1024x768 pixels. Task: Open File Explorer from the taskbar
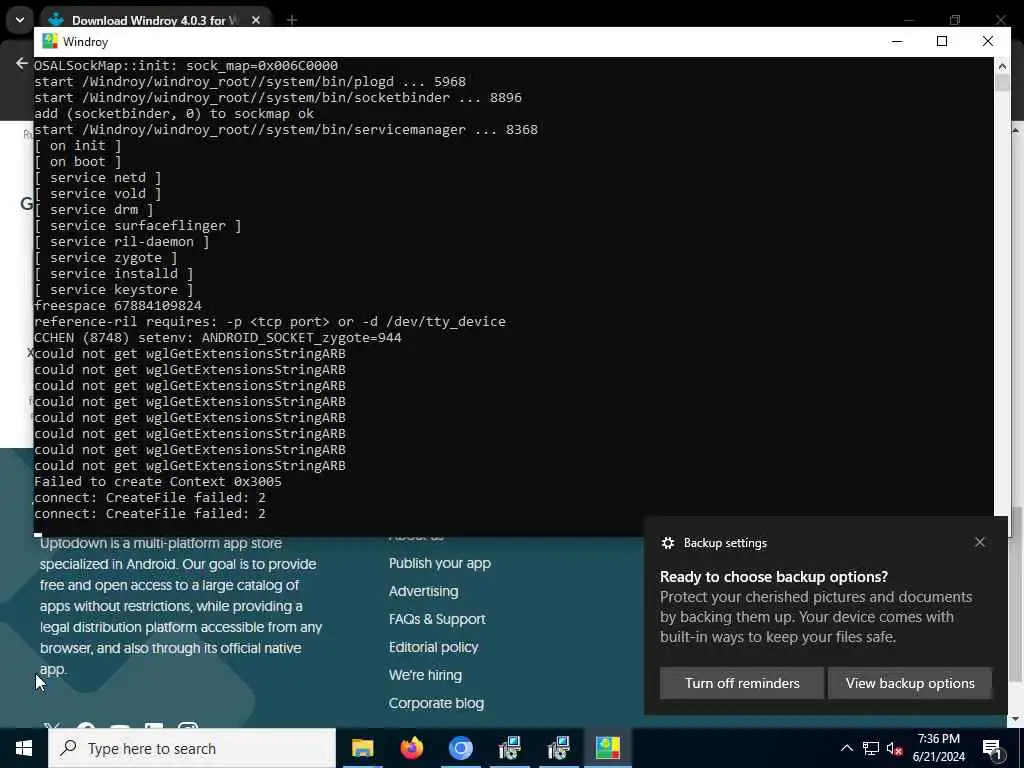[362, 748]
